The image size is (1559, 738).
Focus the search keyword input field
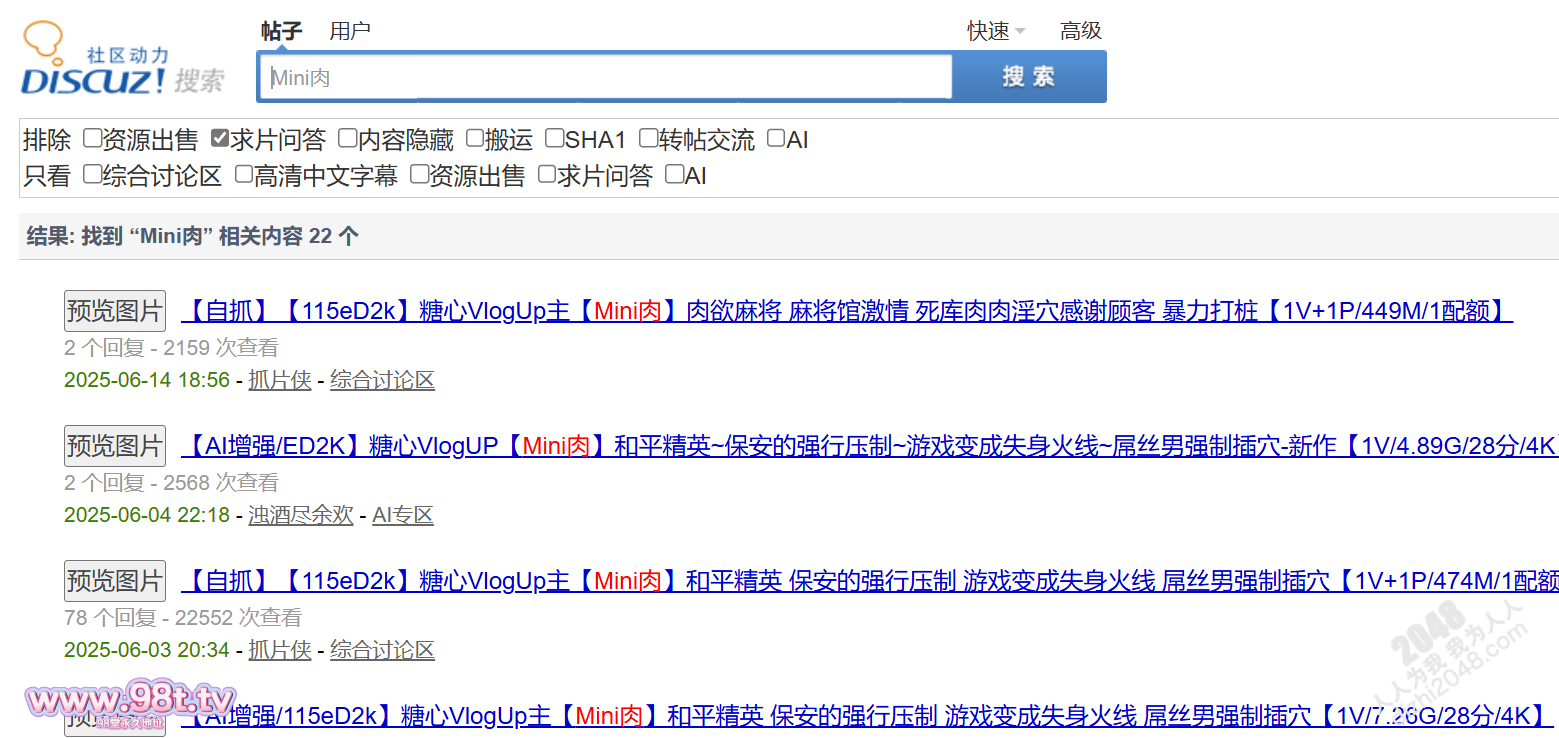[605, 77]
